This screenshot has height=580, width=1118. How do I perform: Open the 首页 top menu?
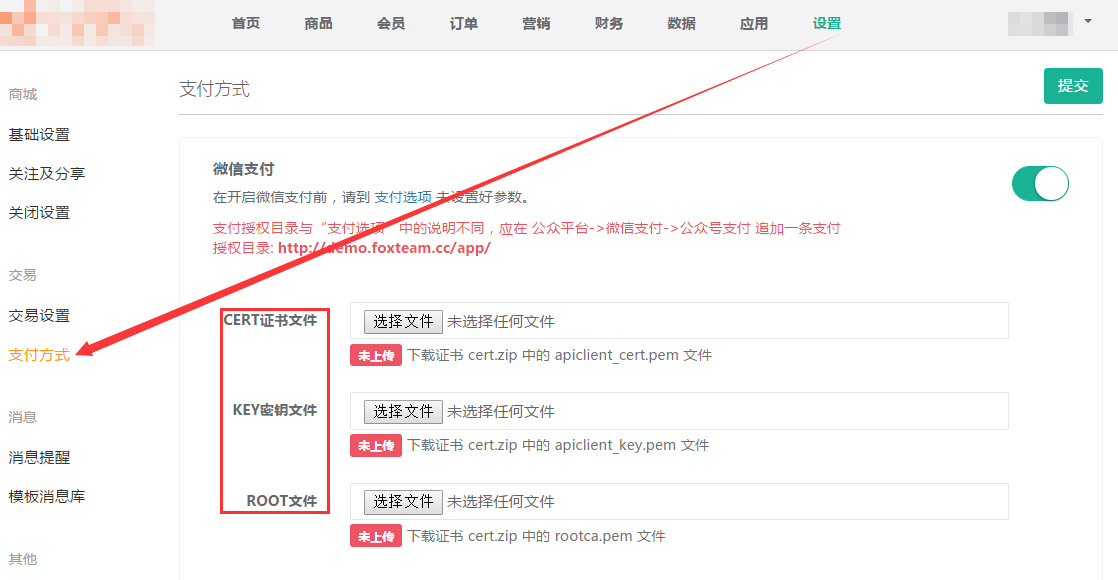(245, 23)
